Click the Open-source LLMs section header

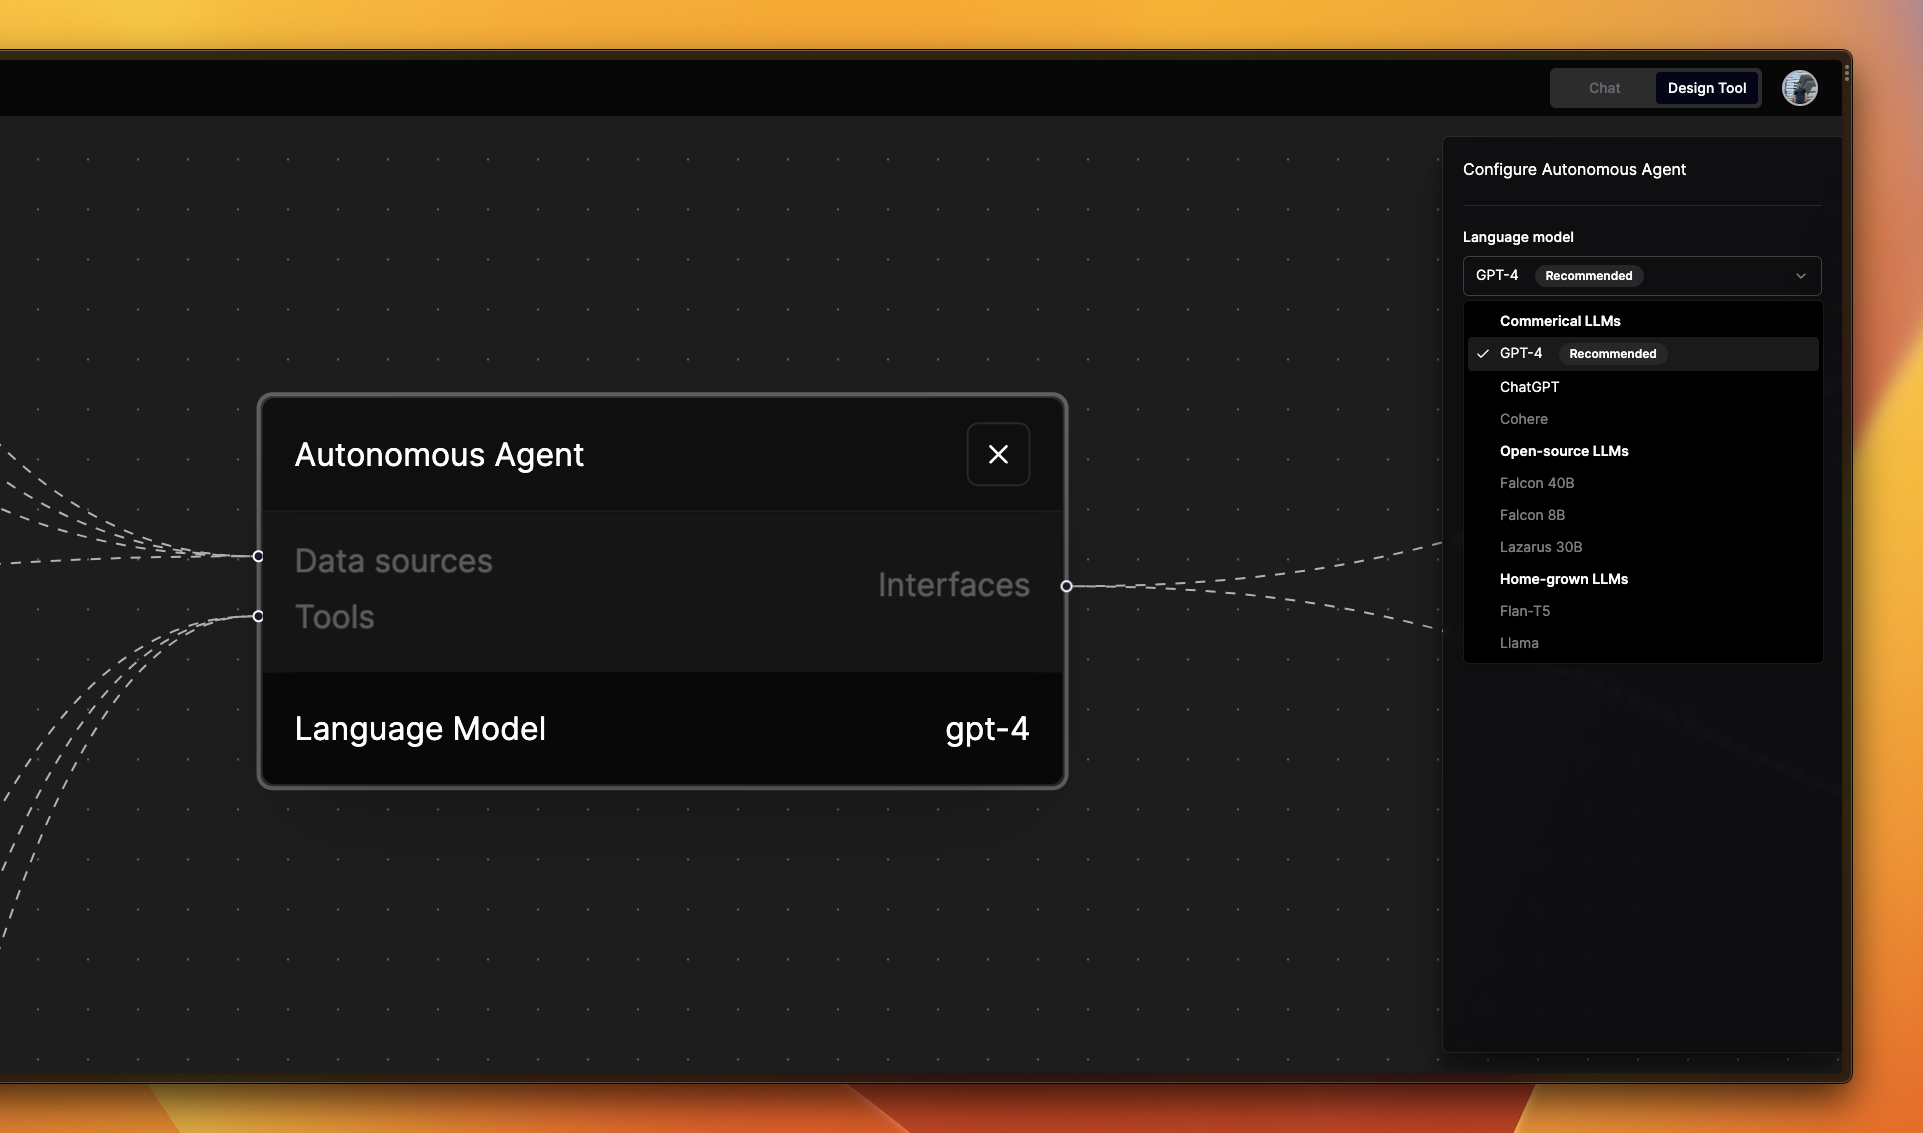coord(1564,451)
